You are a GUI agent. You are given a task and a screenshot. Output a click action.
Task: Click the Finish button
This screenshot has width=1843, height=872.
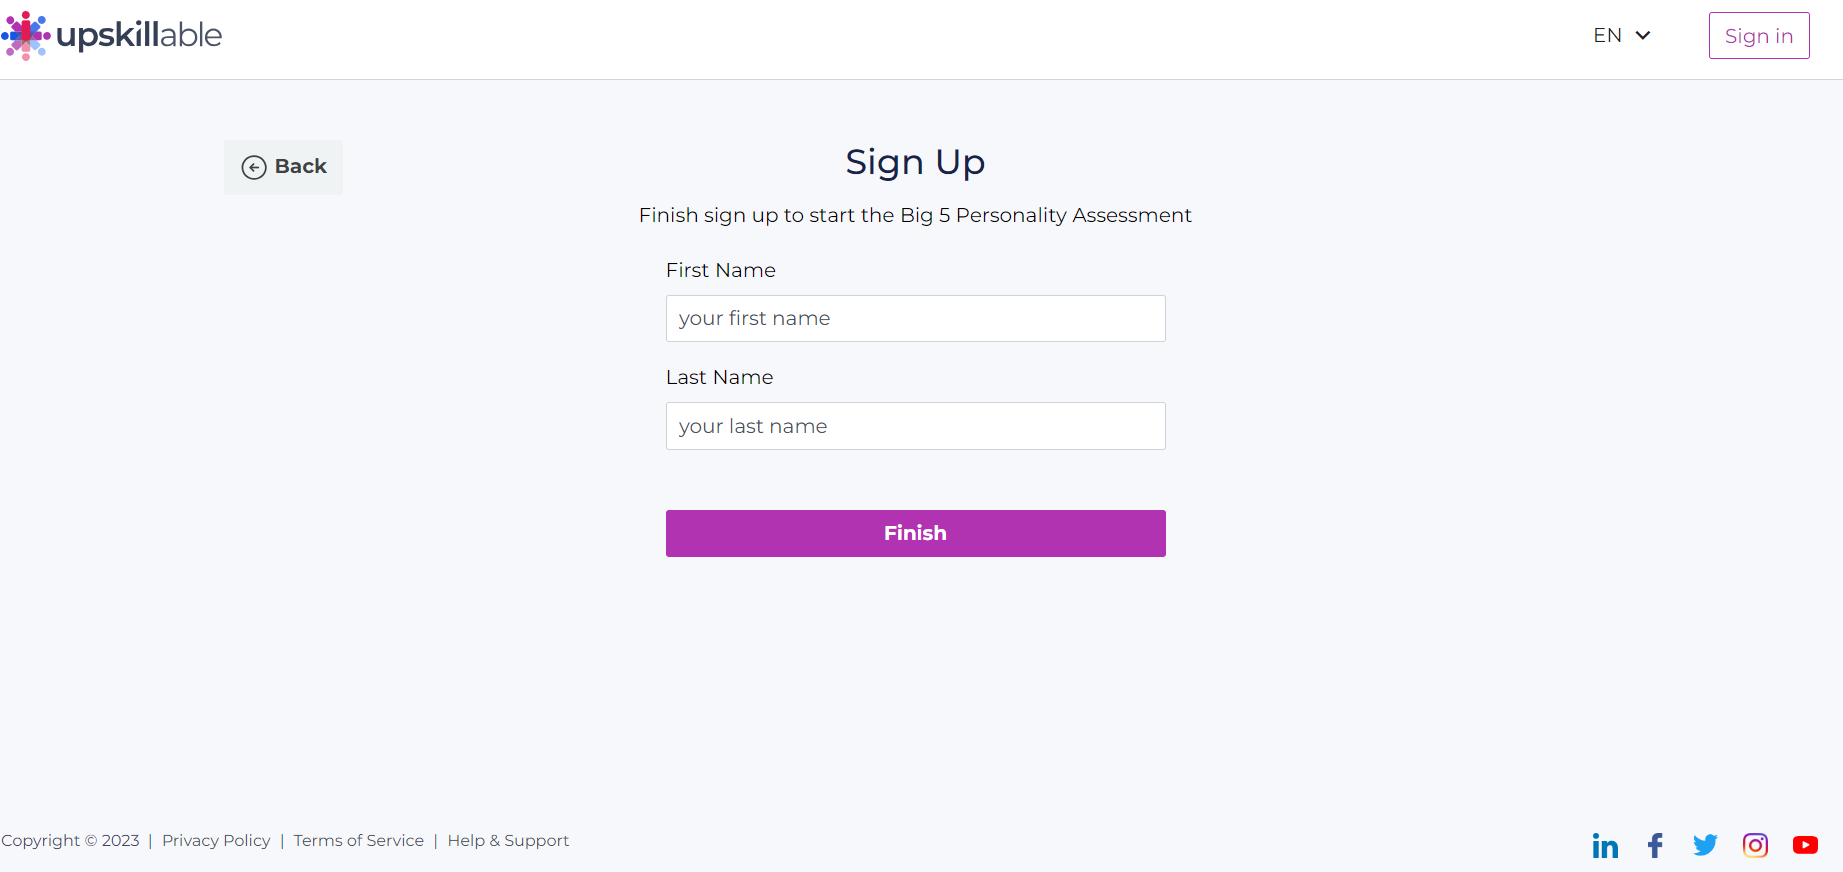pos(916,533)
